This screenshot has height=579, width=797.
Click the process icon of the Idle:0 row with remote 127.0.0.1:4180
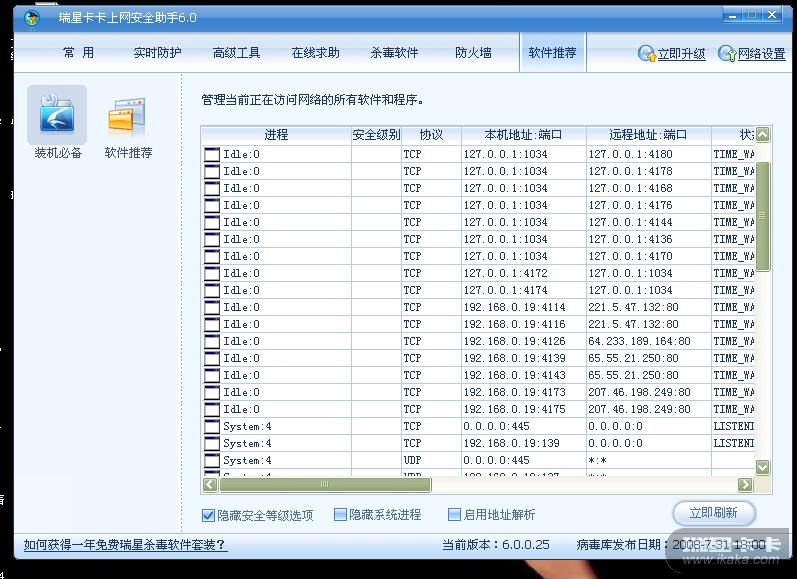212,154
